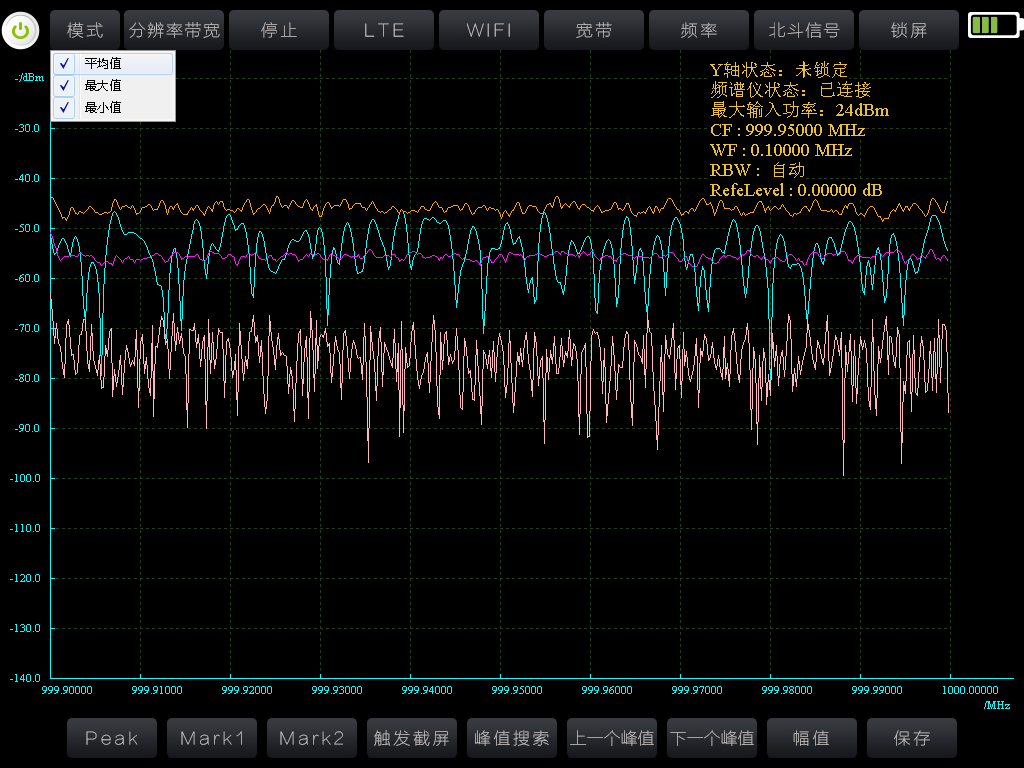
Task: Click 最大输入功率: 24dBm text
Action: [x=800, y=110]
